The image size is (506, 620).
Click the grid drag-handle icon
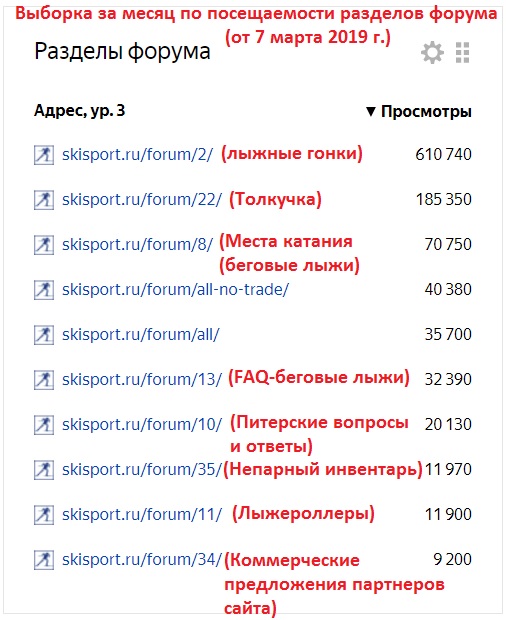(462, 52)
